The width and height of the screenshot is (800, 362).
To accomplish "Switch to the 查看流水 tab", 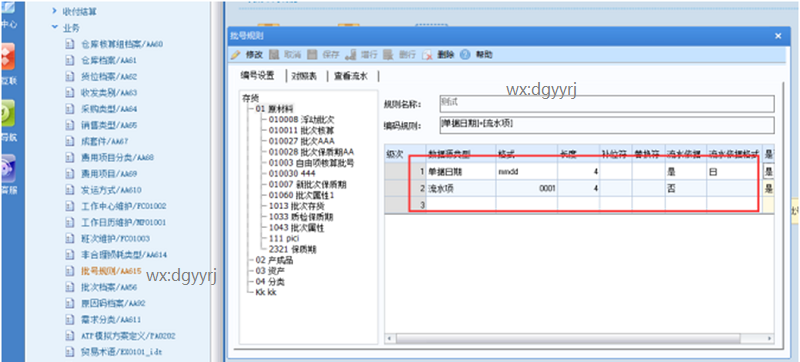I will [350, 76].
